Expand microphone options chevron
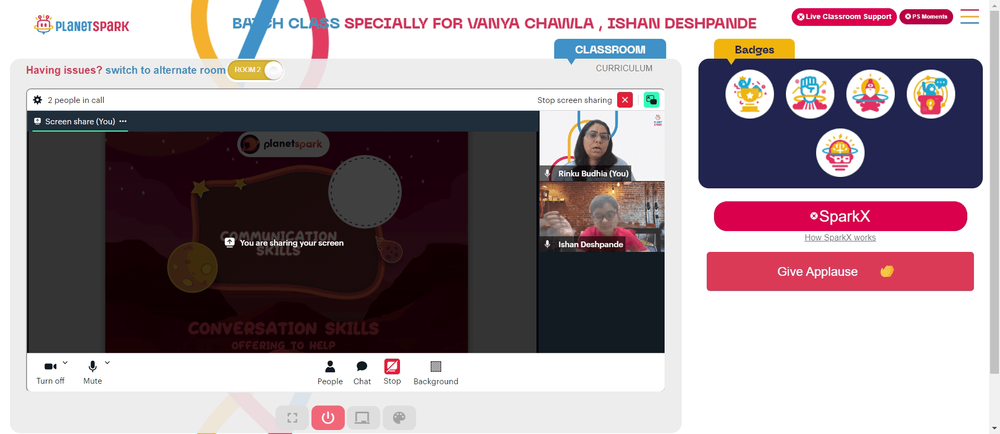This screenshot has width=1000, height=434. 107,363
